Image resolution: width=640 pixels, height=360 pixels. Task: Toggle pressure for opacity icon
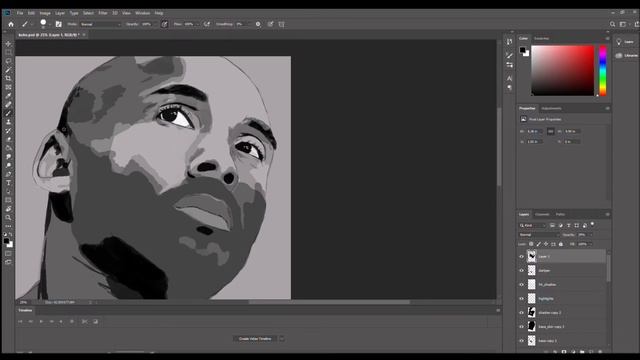coord(164,24)
